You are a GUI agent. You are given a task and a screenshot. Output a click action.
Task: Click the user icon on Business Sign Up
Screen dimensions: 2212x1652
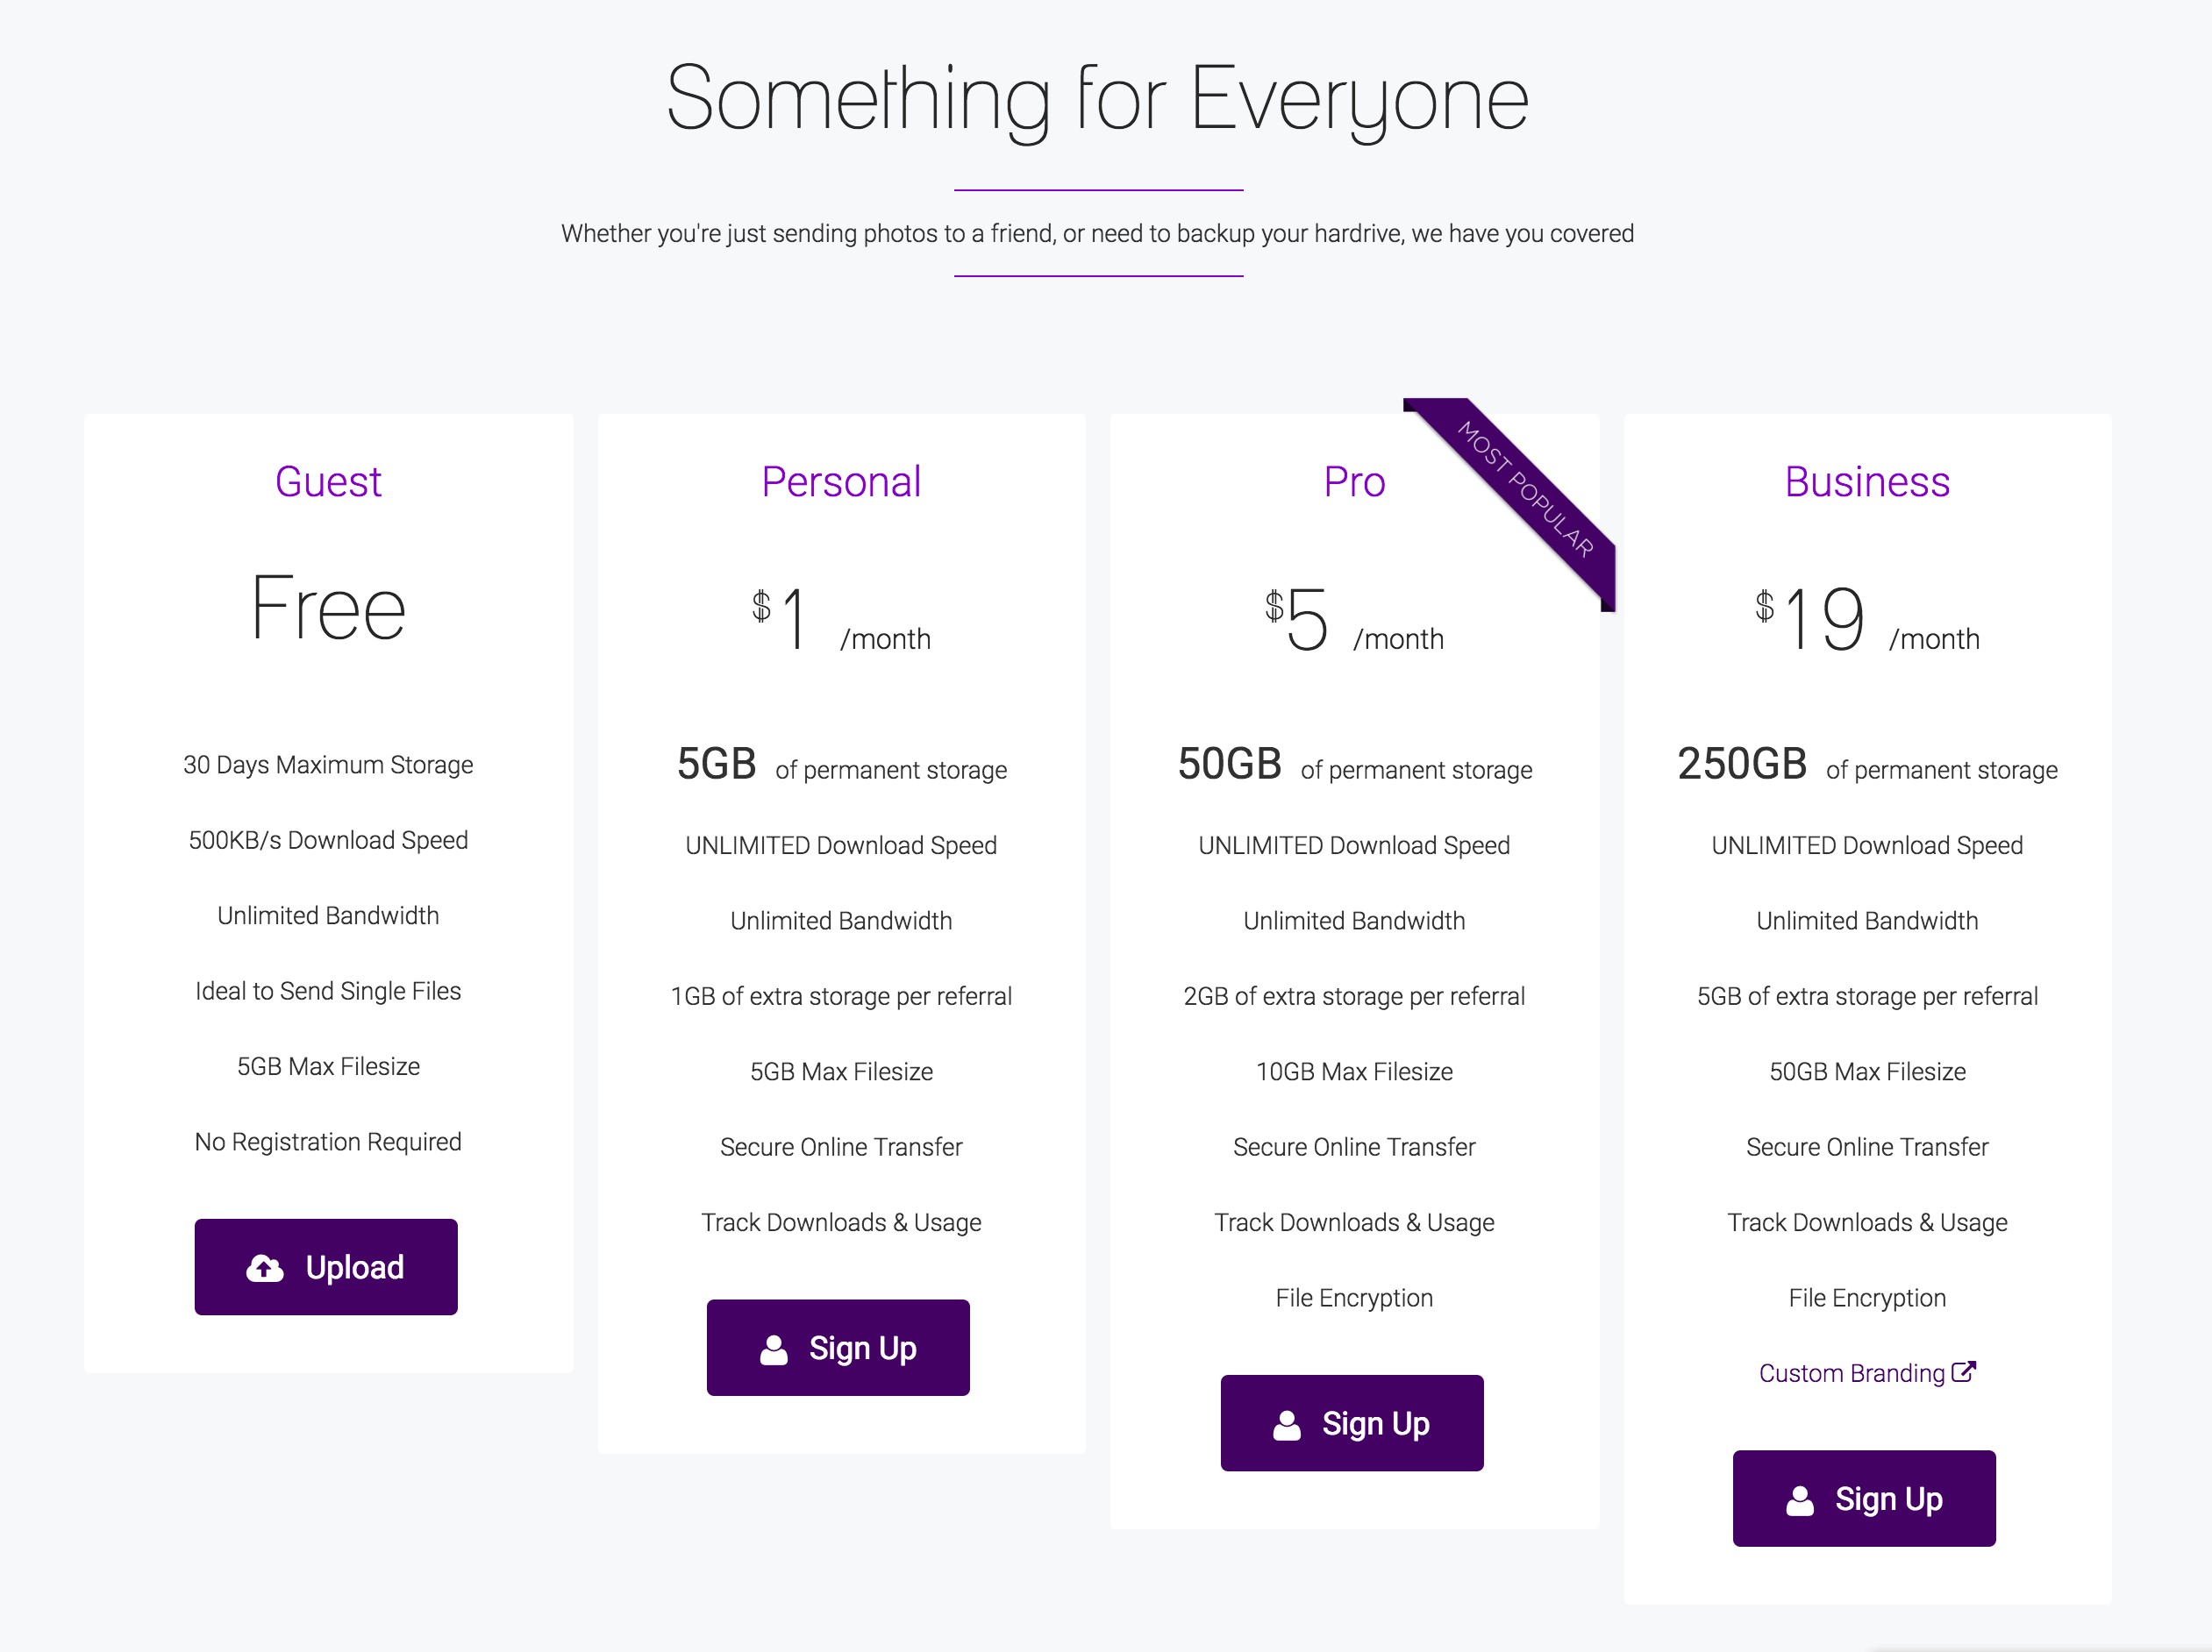click(1800, 1500)
